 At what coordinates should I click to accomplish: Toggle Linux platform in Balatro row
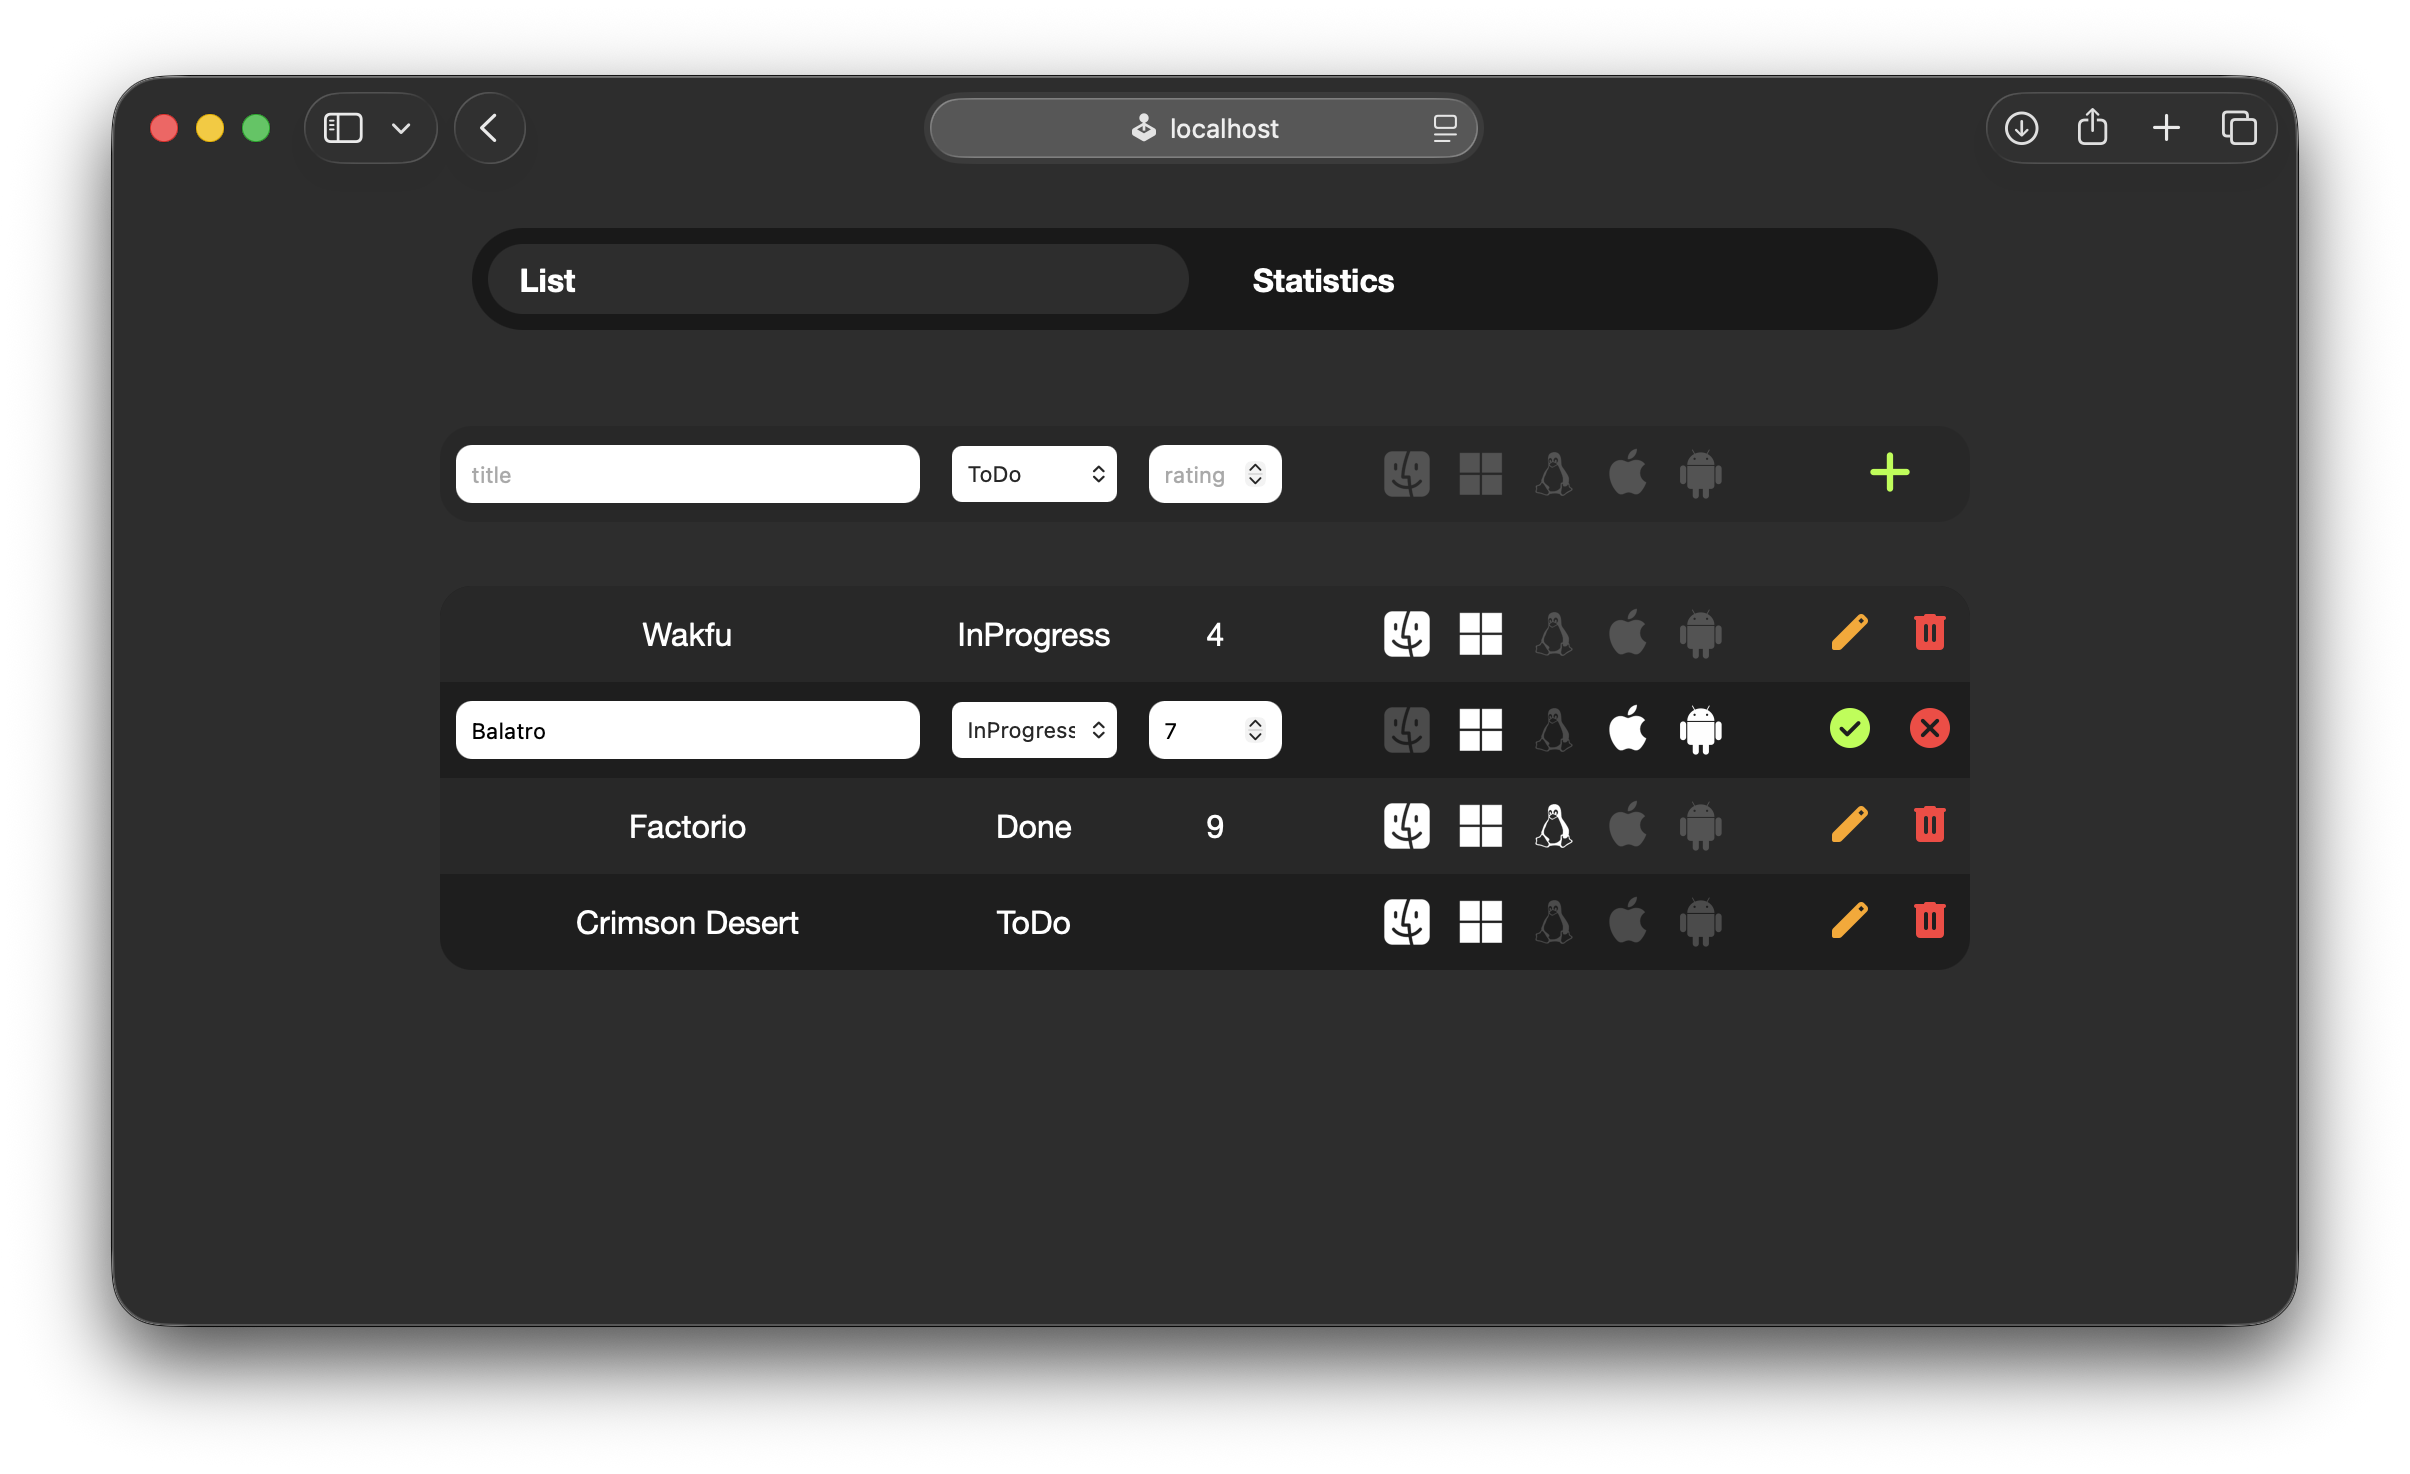(1553, 730)
